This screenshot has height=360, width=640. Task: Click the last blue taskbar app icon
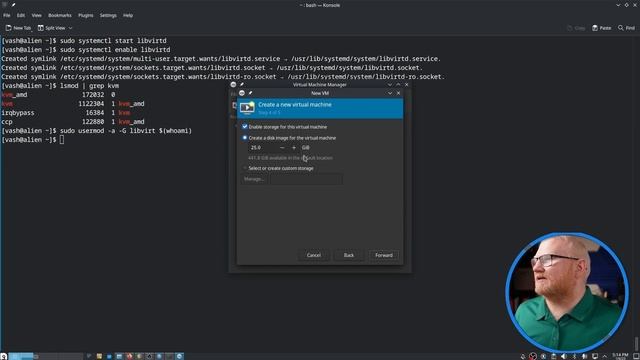click(179, 356)
